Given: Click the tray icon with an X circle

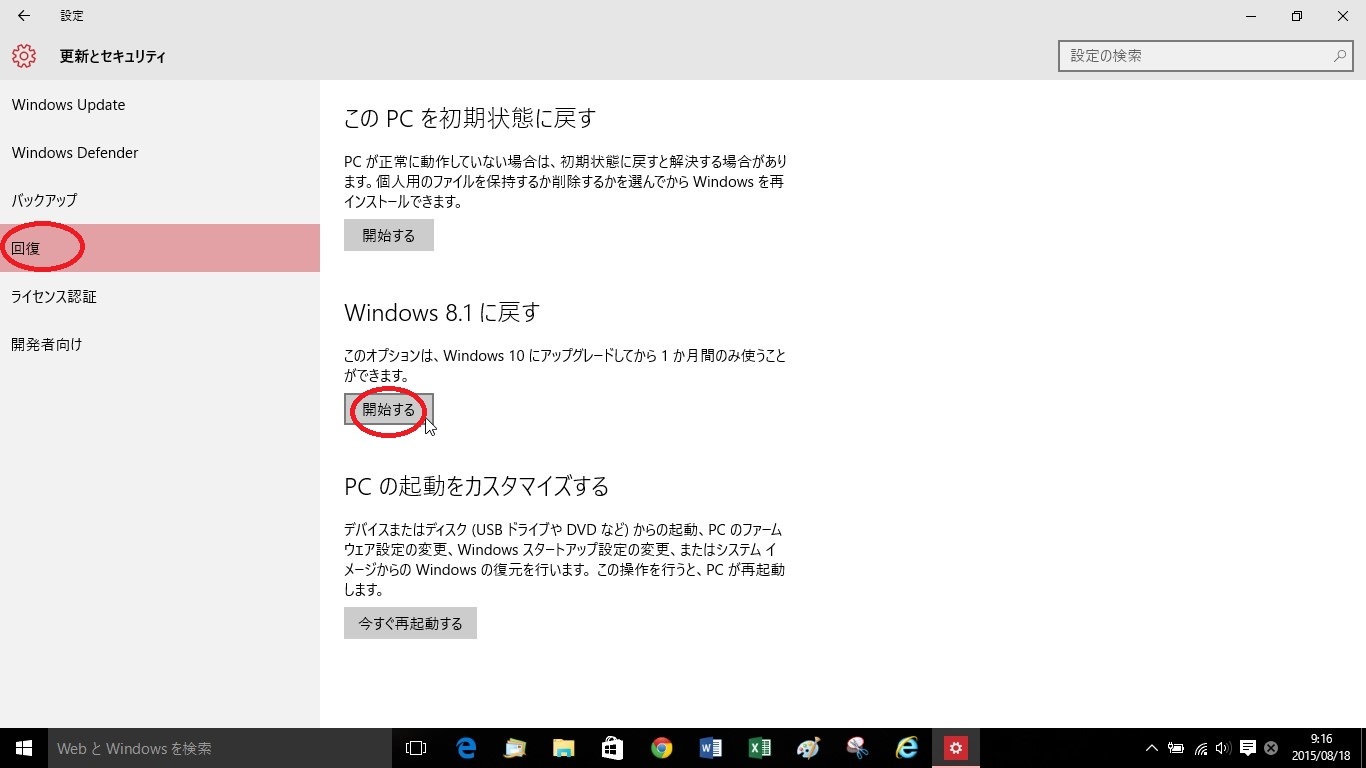Looking at the screenshot, I should pos(1271,748).
